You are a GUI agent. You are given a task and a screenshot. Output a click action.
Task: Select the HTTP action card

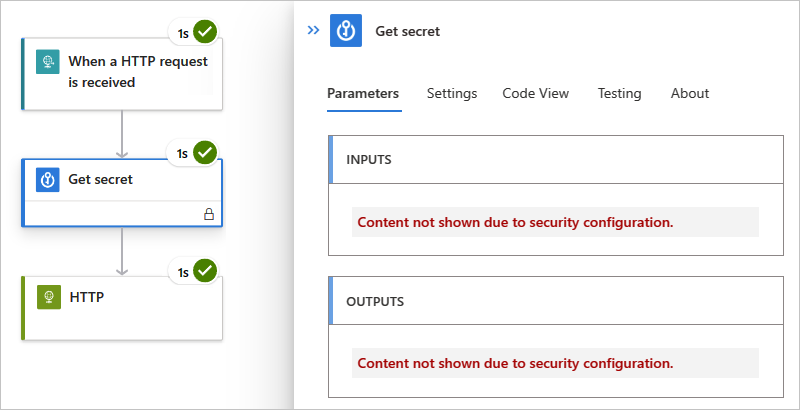pos(122,308)
